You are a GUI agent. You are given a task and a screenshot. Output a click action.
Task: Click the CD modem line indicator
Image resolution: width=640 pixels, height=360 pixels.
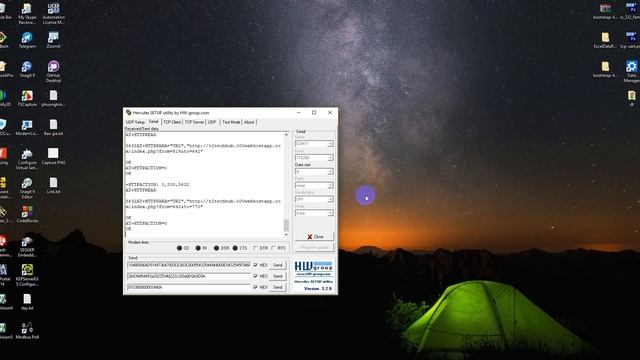(179, 248)
